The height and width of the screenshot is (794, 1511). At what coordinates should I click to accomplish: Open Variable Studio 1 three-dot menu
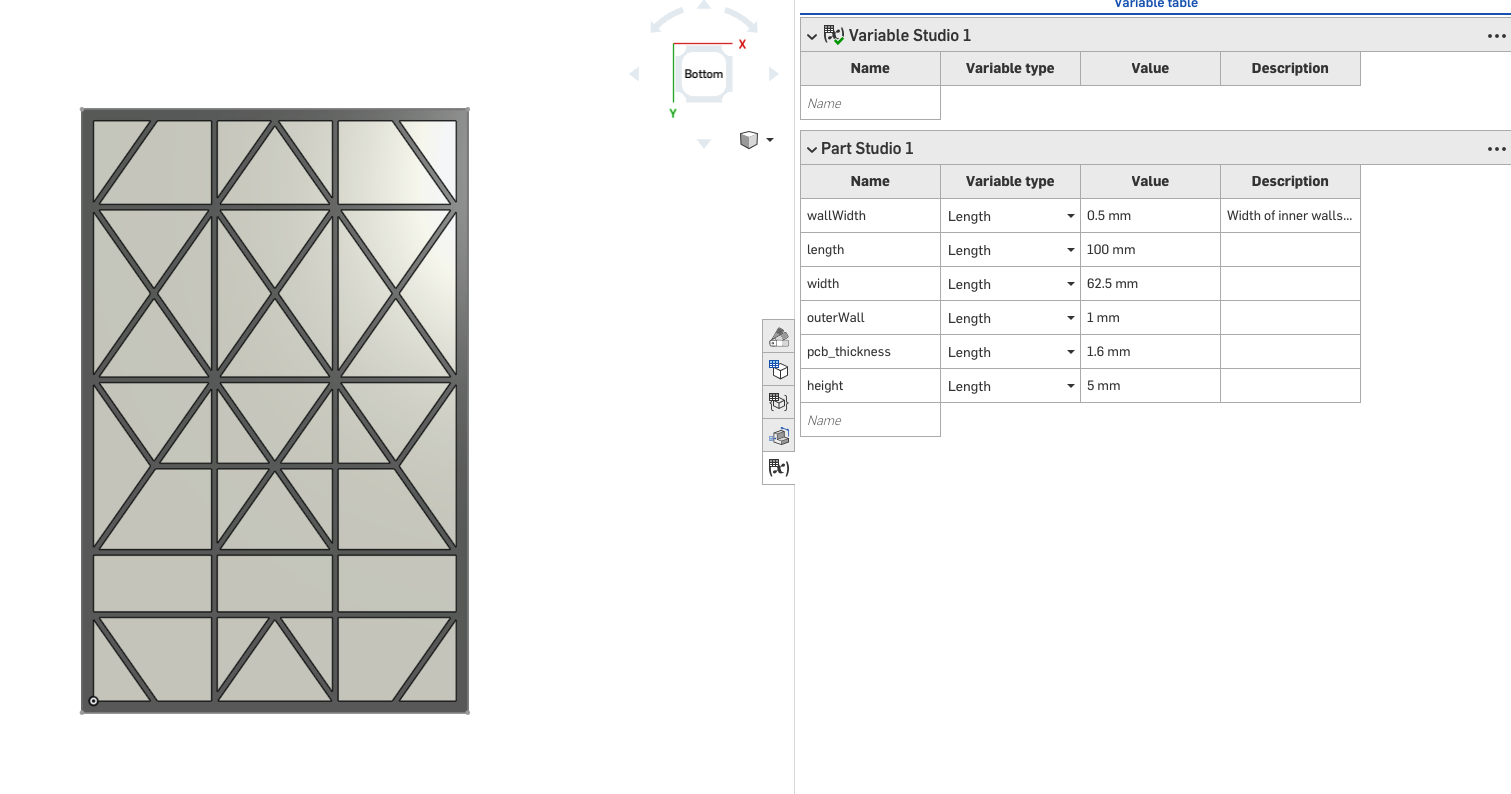pos(1496,35)
